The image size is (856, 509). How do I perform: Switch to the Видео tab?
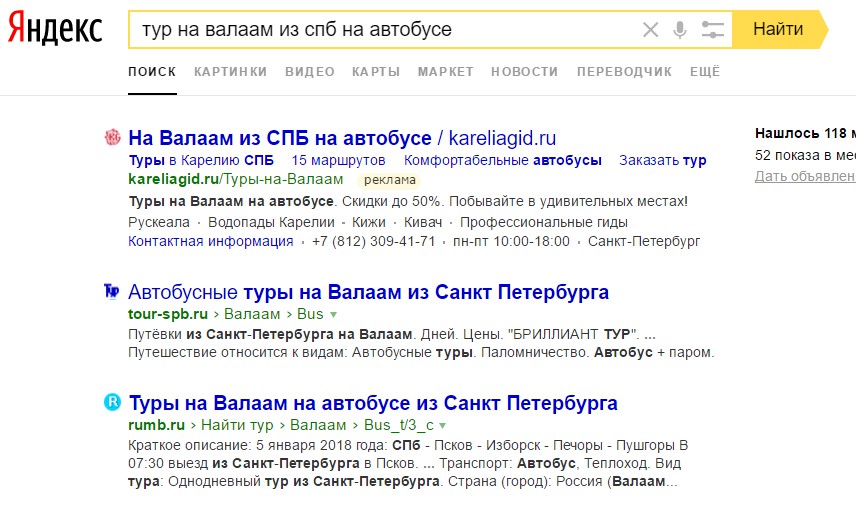[310, 72]
